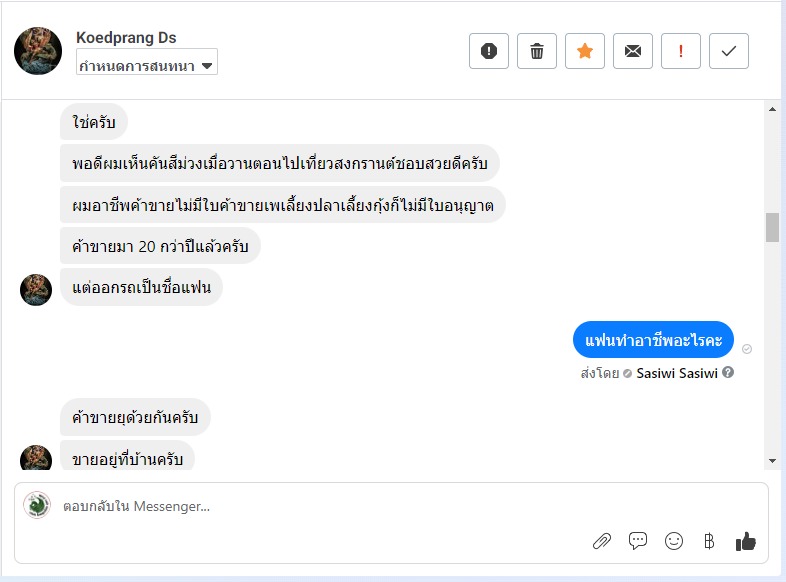Click the blue sent message bubble

[653, 339]
